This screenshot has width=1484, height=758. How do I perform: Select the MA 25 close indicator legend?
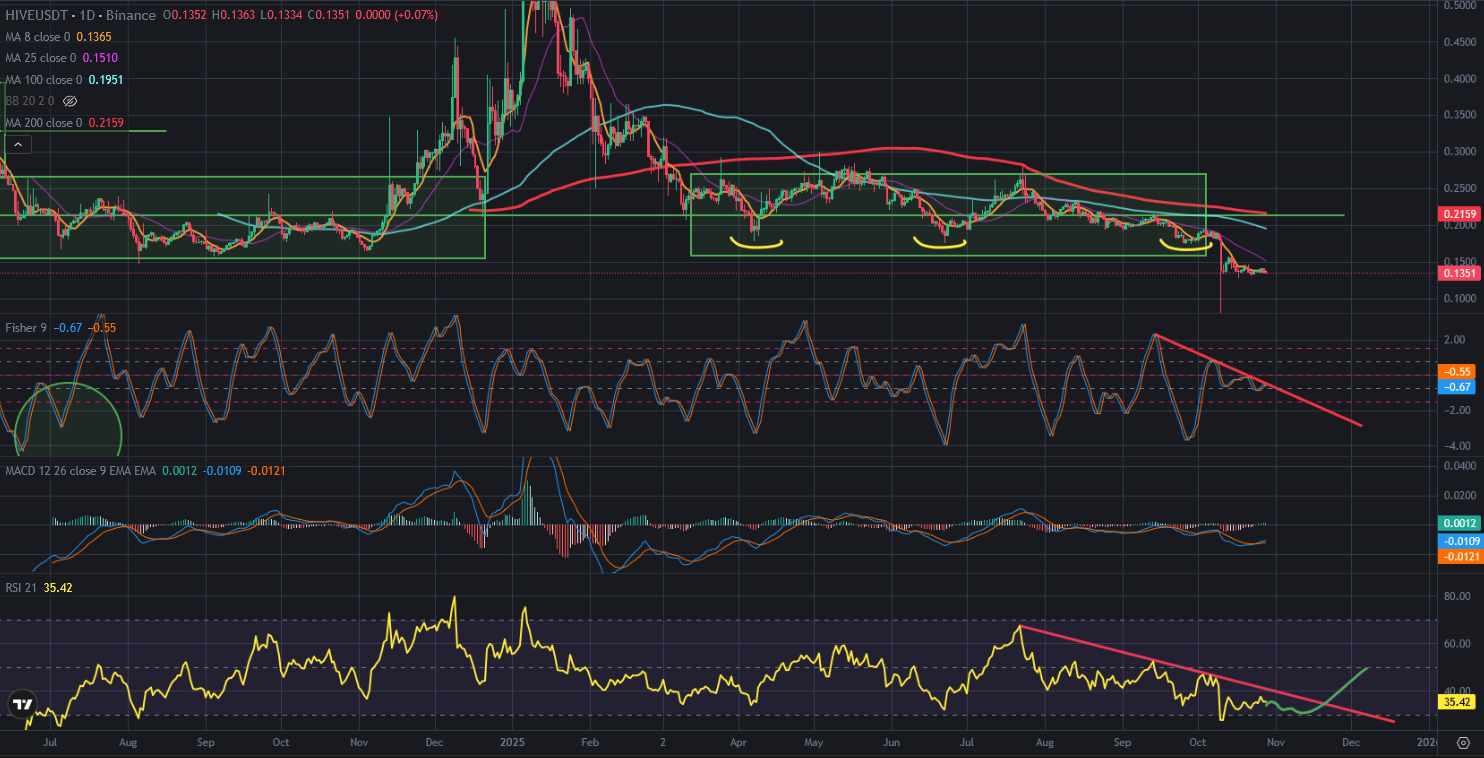(40, 58)
